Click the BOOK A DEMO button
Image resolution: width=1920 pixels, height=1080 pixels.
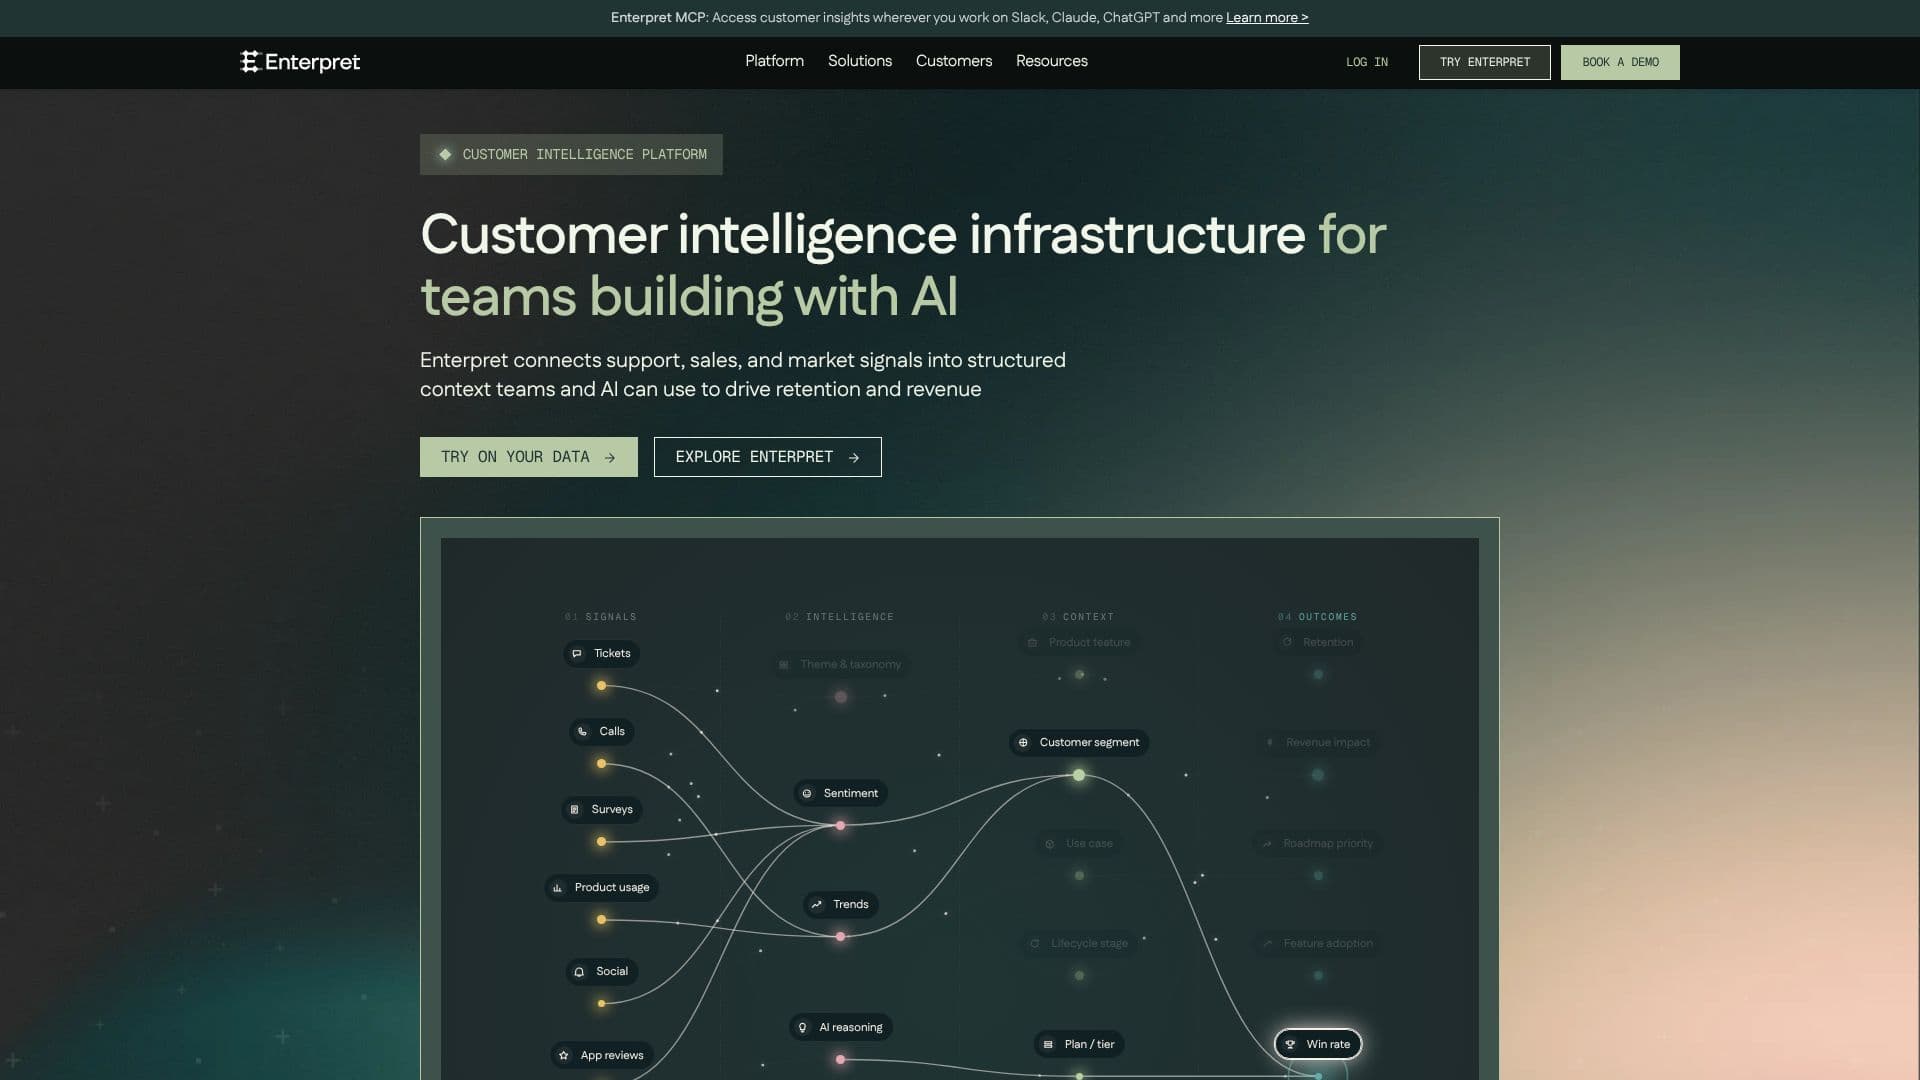click(1620, 62)
